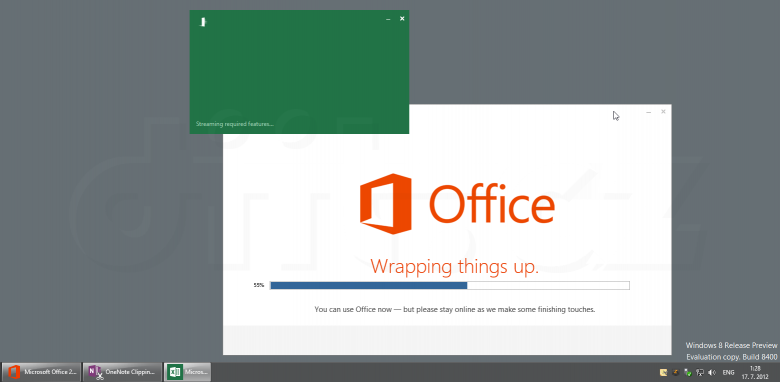Close the green Excel splash window
The width and height of the screenshot is (780, 382).
[402, 19]
